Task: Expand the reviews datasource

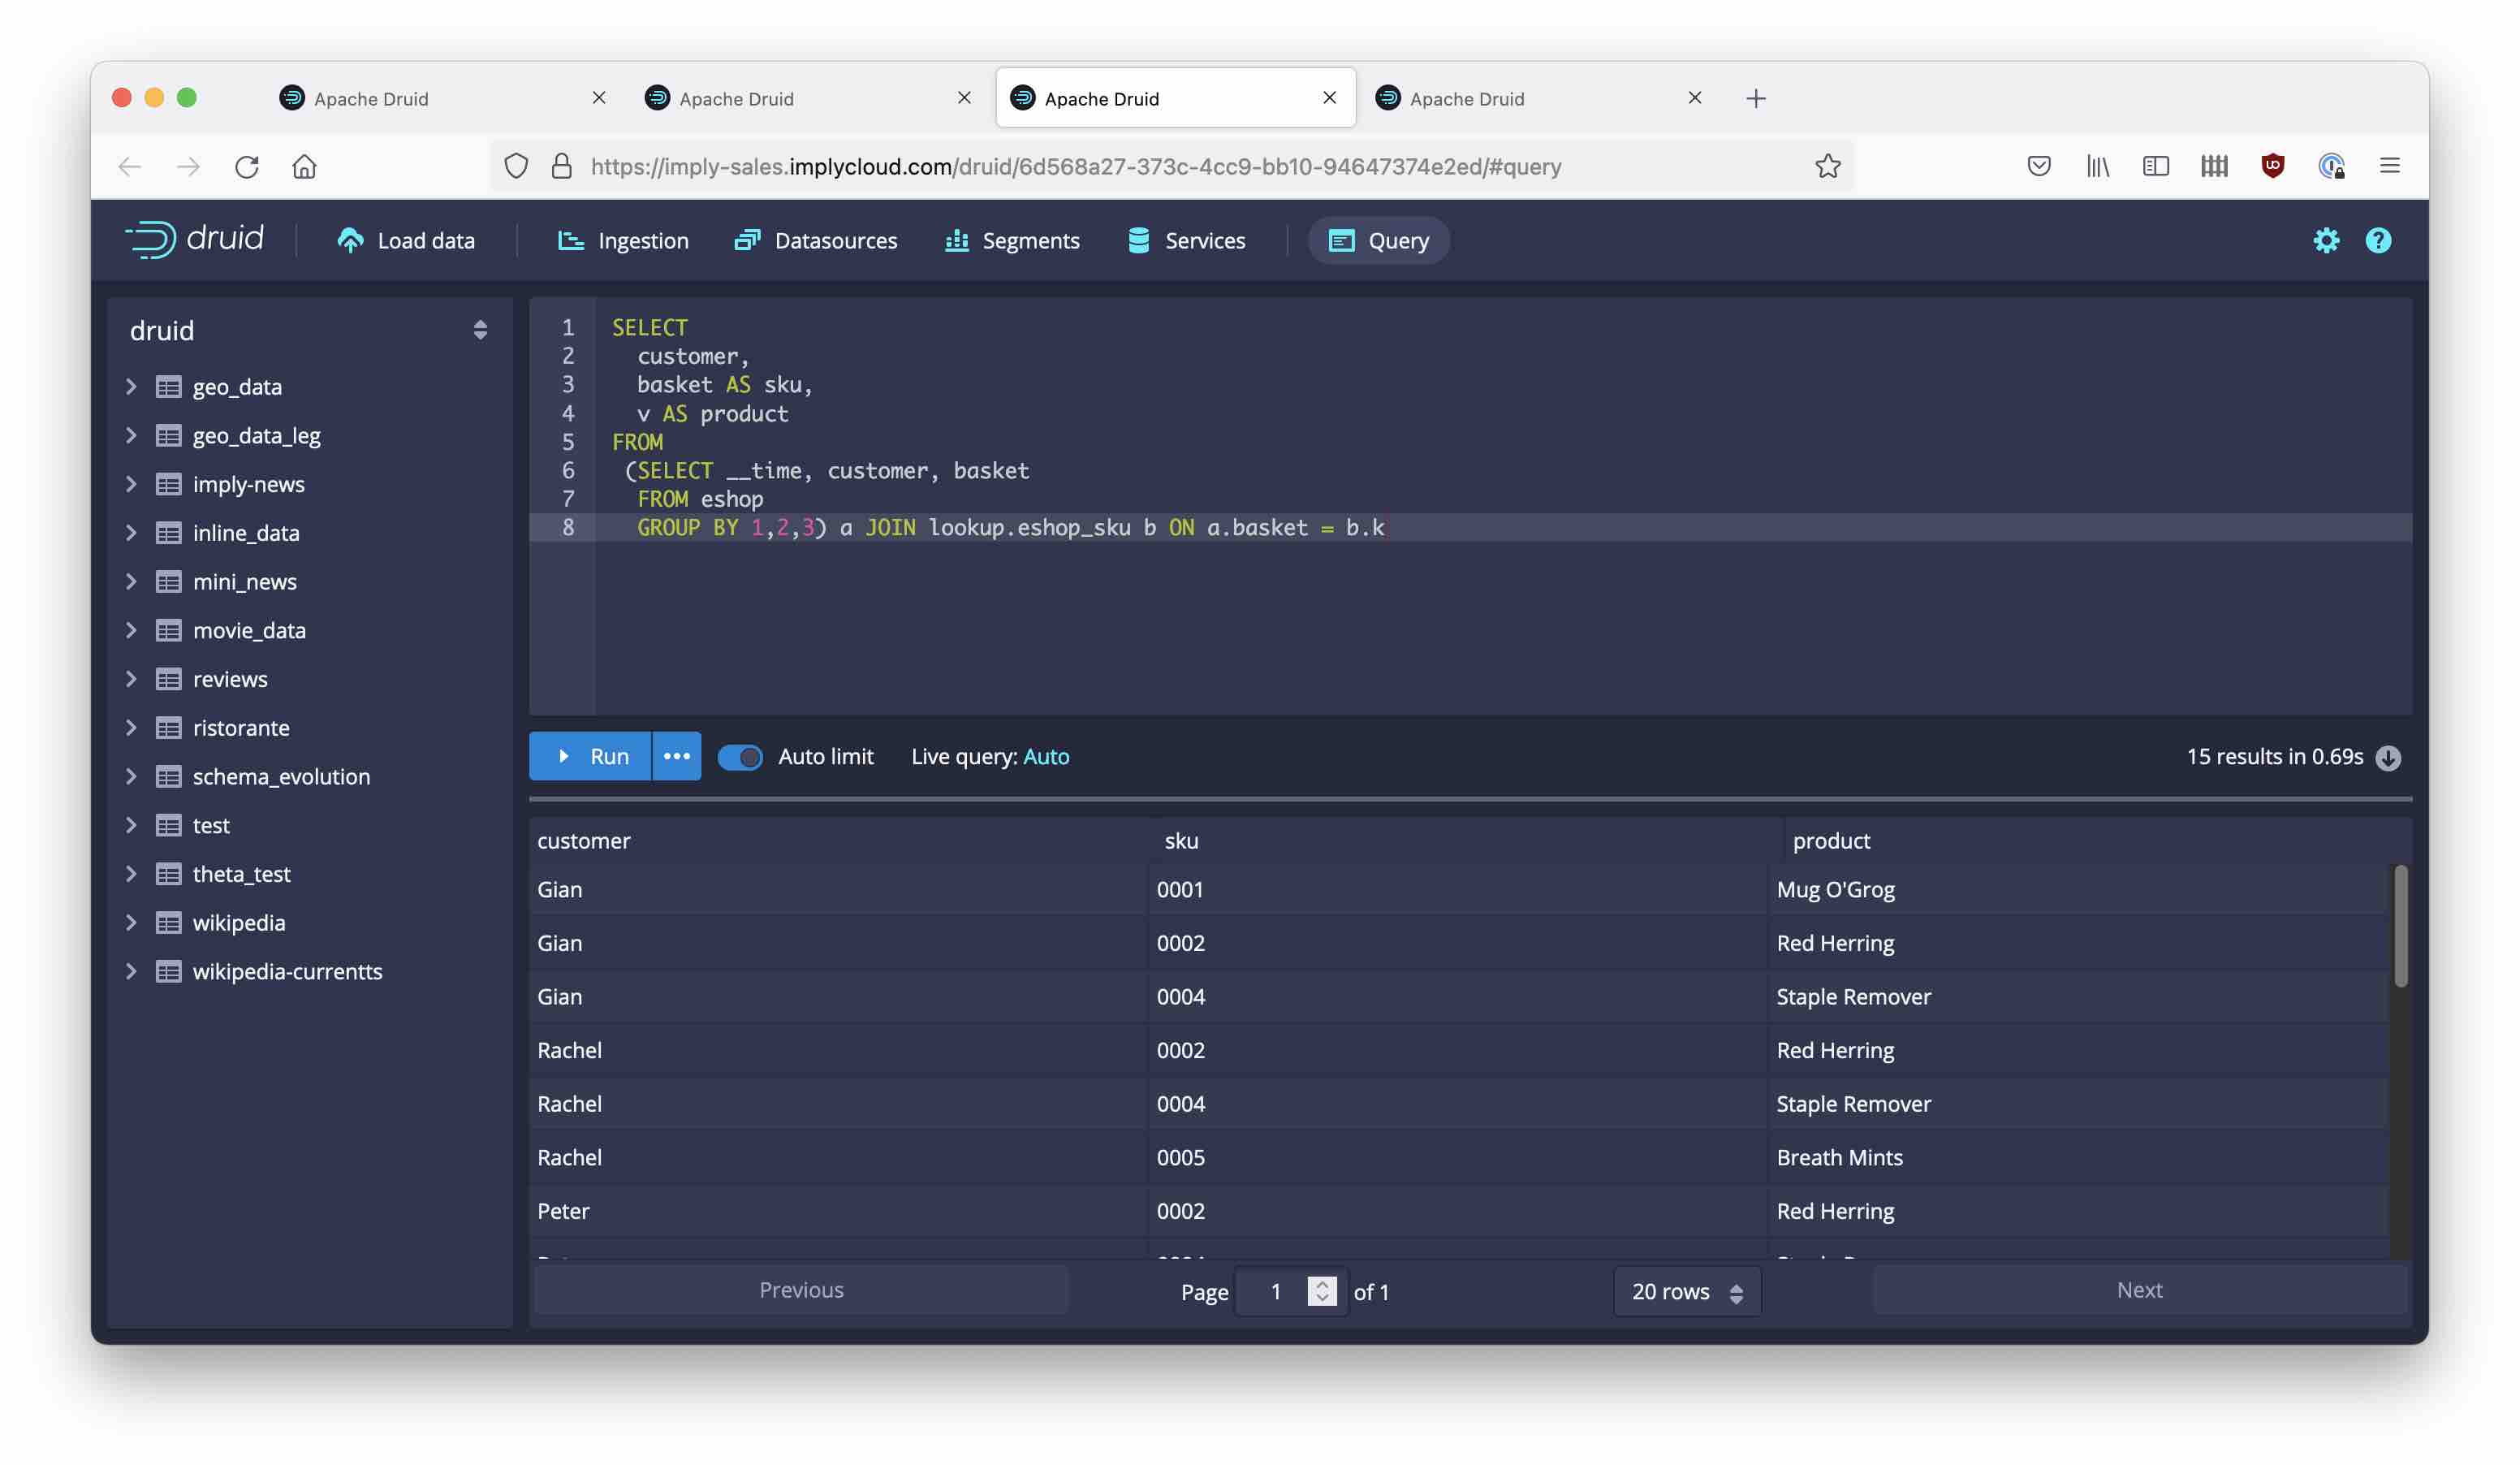Action: click(131, 679)
